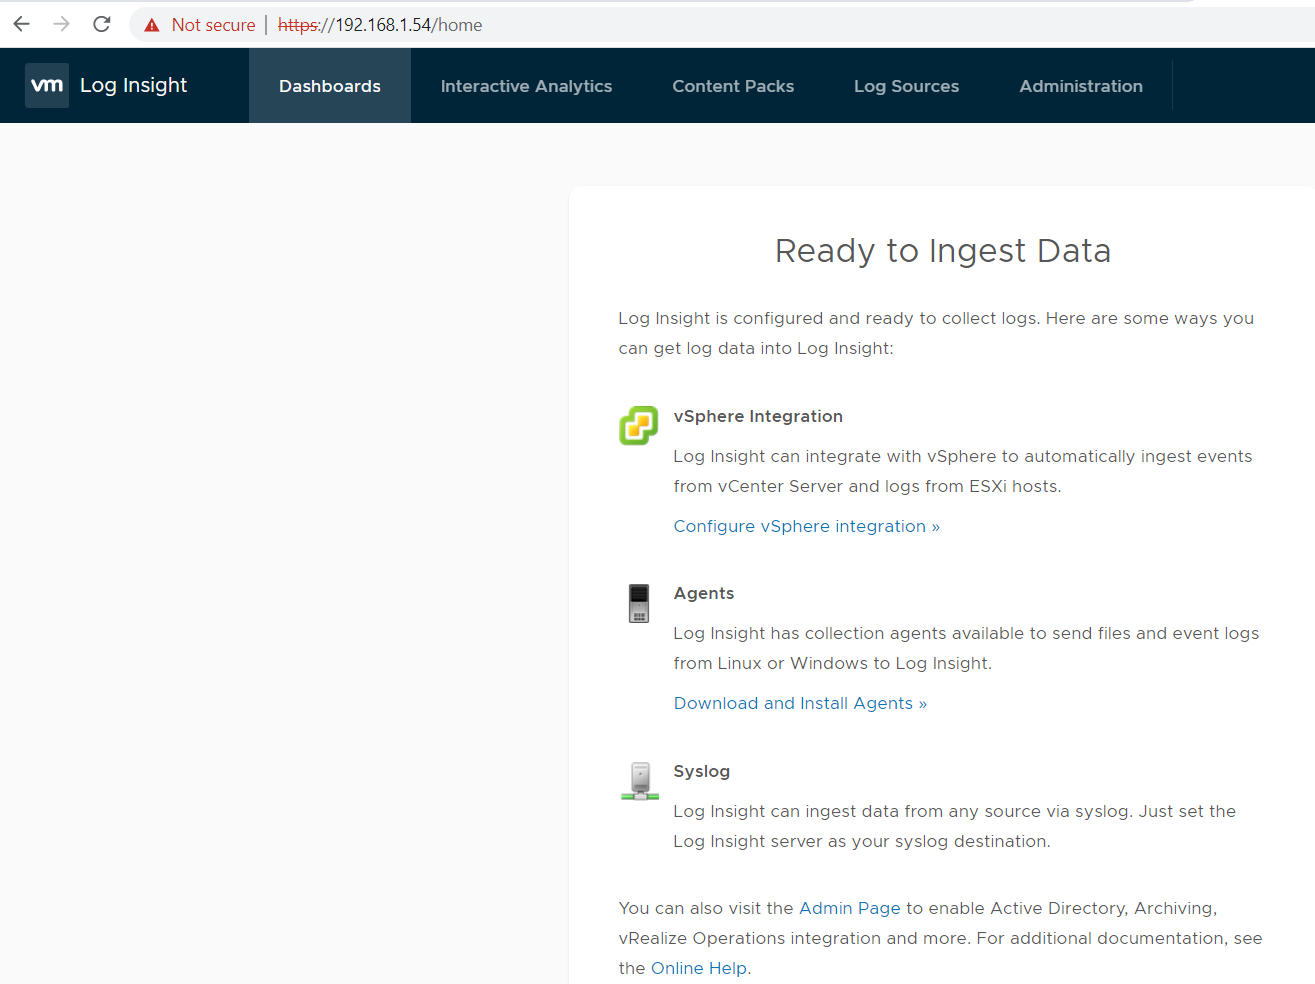Click the Syslog network server icon
Screen dimensions: 1315x984
(640, 781)
